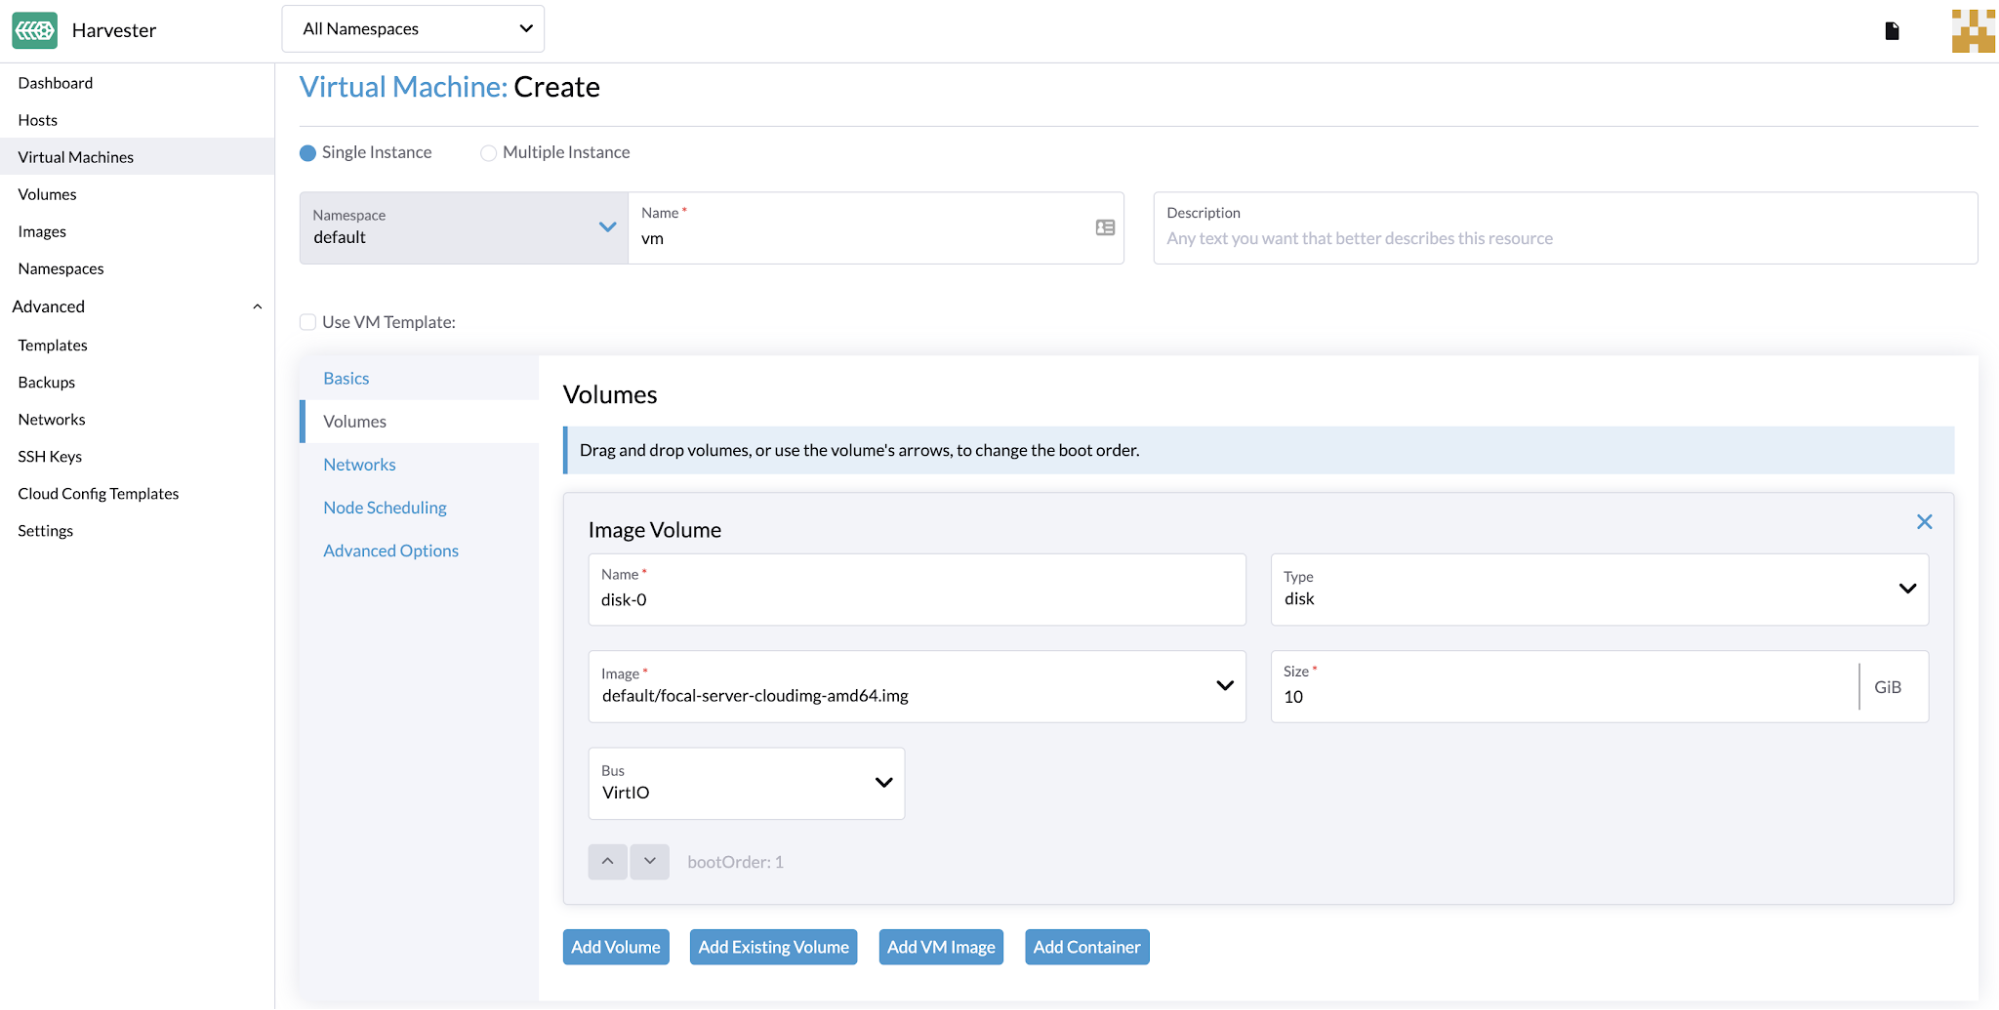Go to the Advanced Options tab
The width and height of the screenshot is (1999, 1010).
(x=390, y=551)
